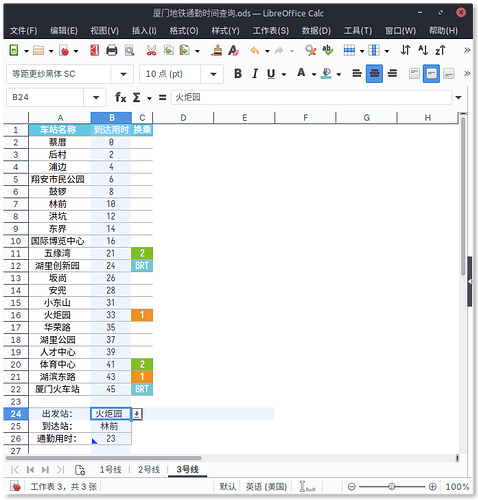Click the Redo arrow icon
478x500 pixels.
(x=279, y=51)
